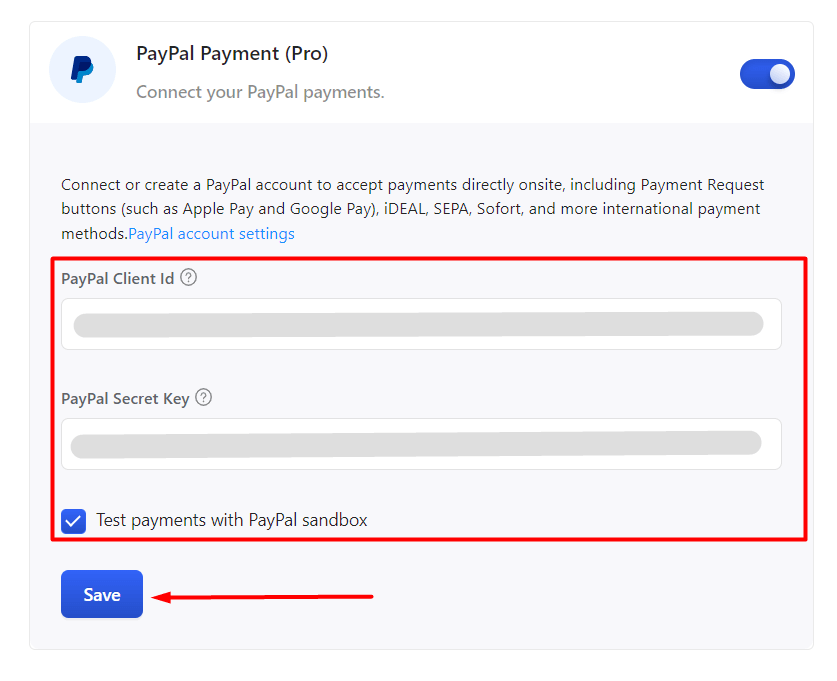Image resolution: width=837 pixels, height=681 pixels.
Task: Click the 'Test payments with PayPal sandbox' label
Action: click(x=232, y=520)
